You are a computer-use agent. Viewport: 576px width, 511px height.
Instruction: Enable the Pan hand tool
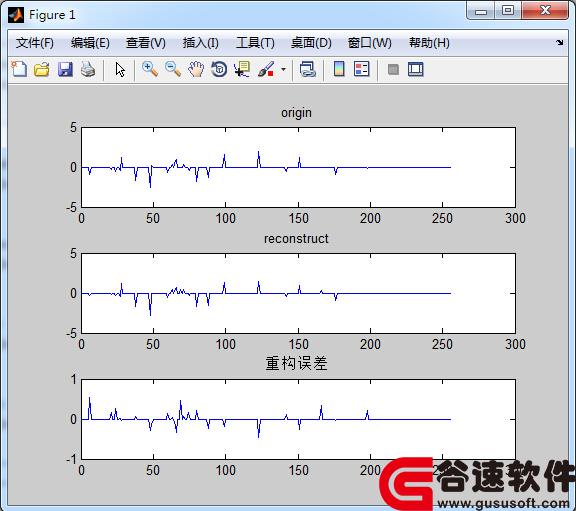click(x=196, y=69)
